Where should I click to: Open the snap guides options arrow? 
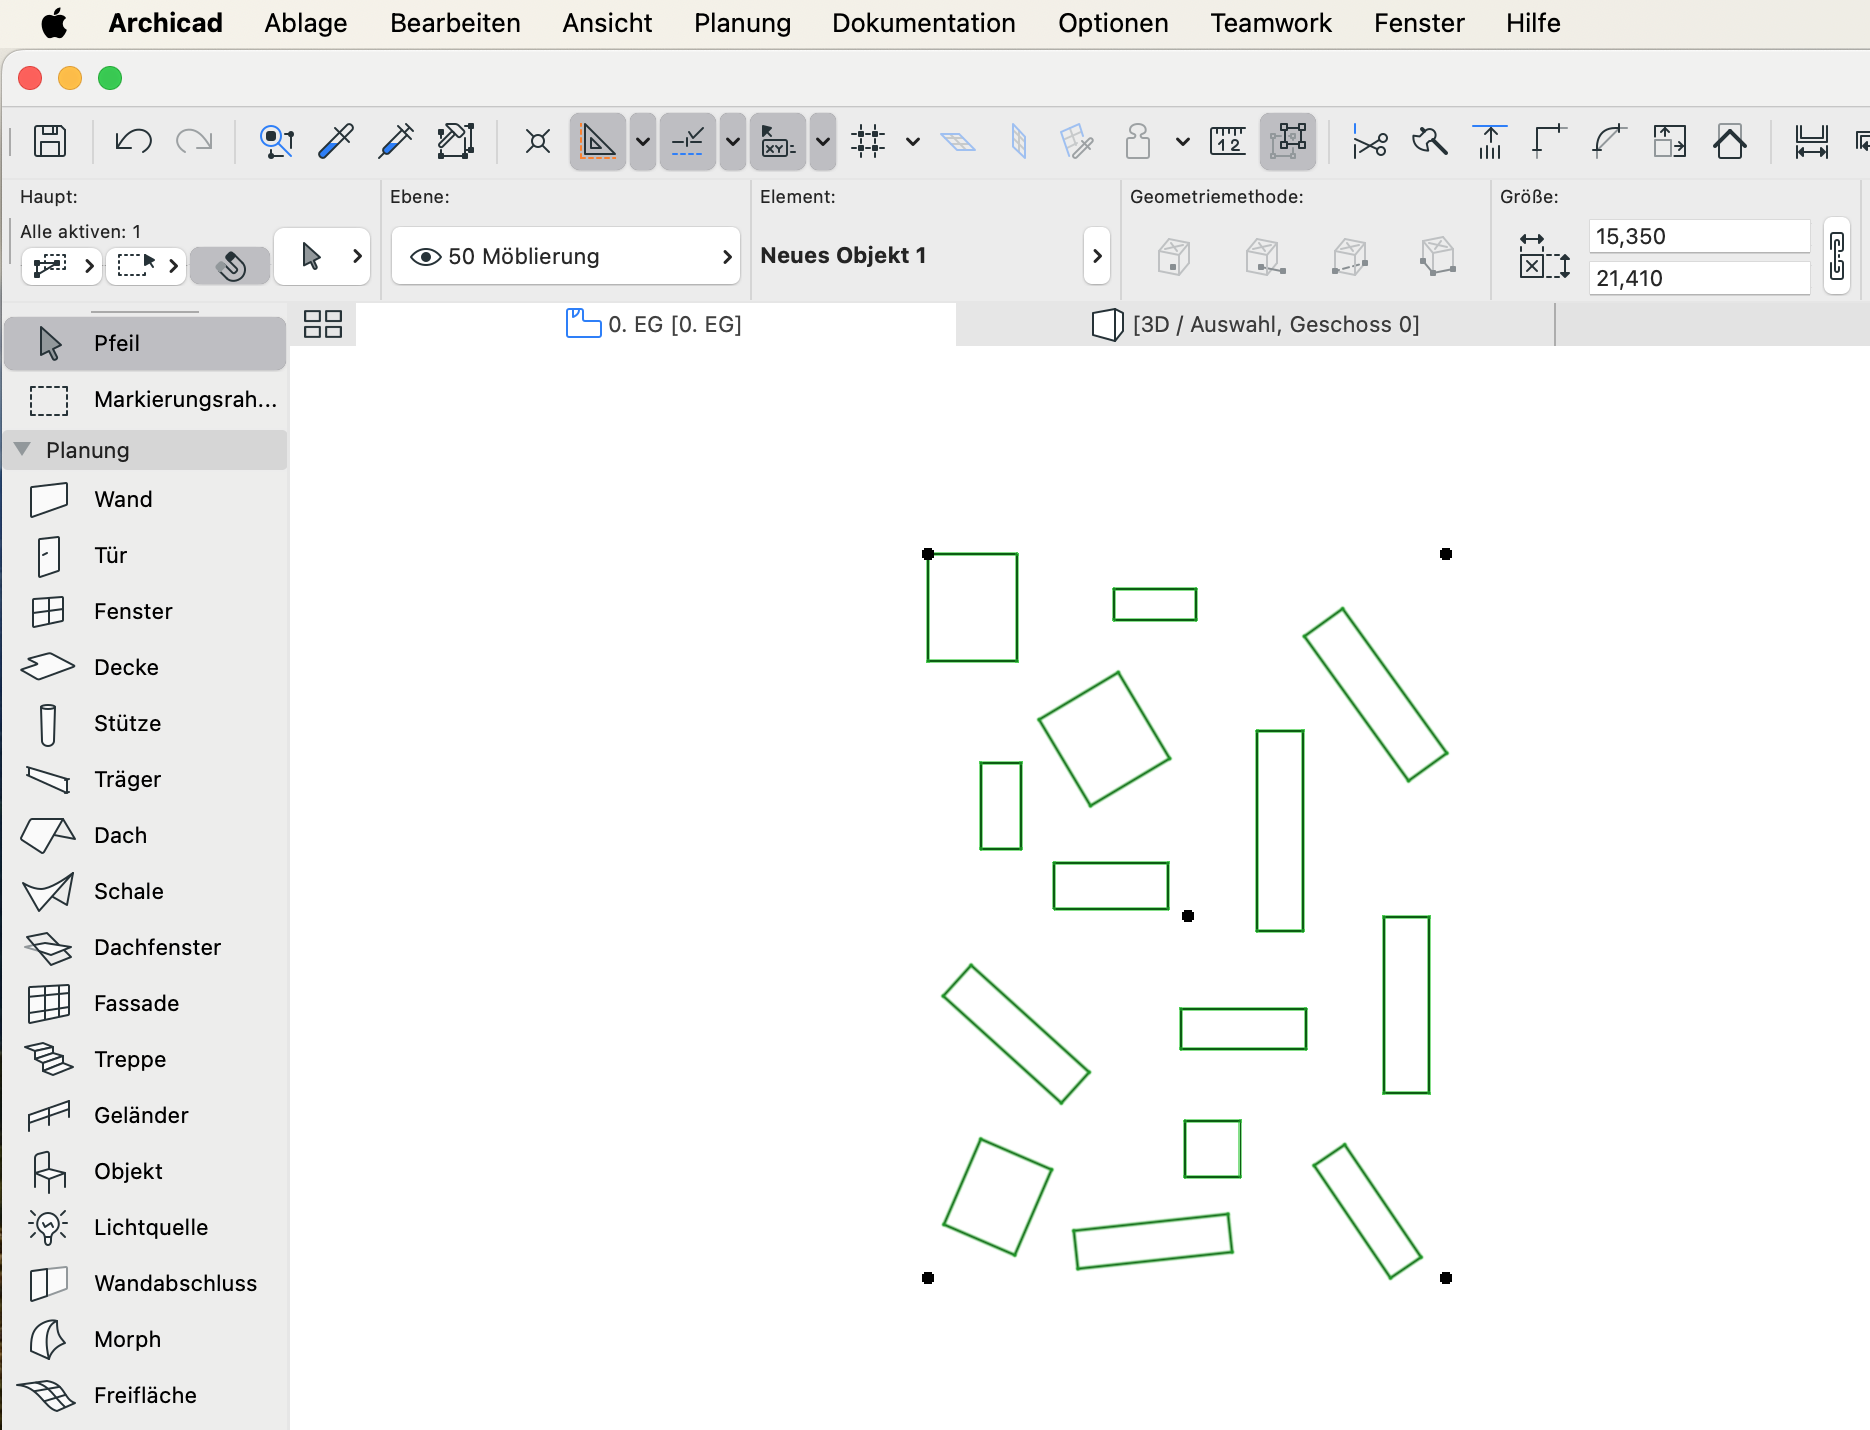(x=733, y=141)
